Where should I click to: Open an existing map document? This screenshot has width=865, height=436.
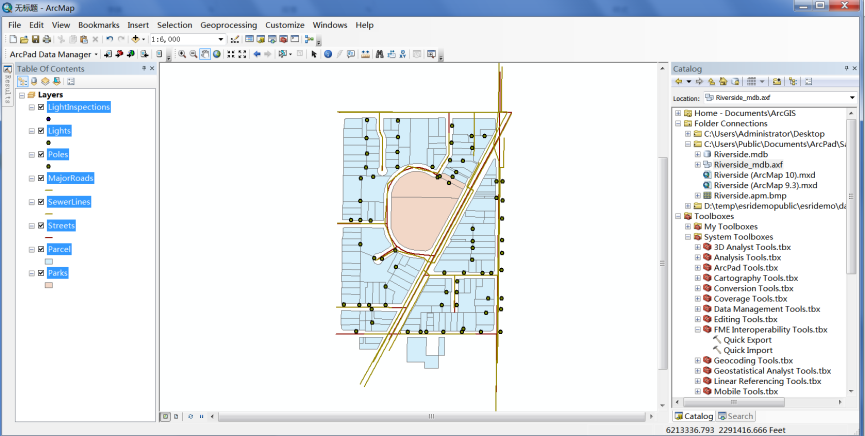tap(24, 39)
